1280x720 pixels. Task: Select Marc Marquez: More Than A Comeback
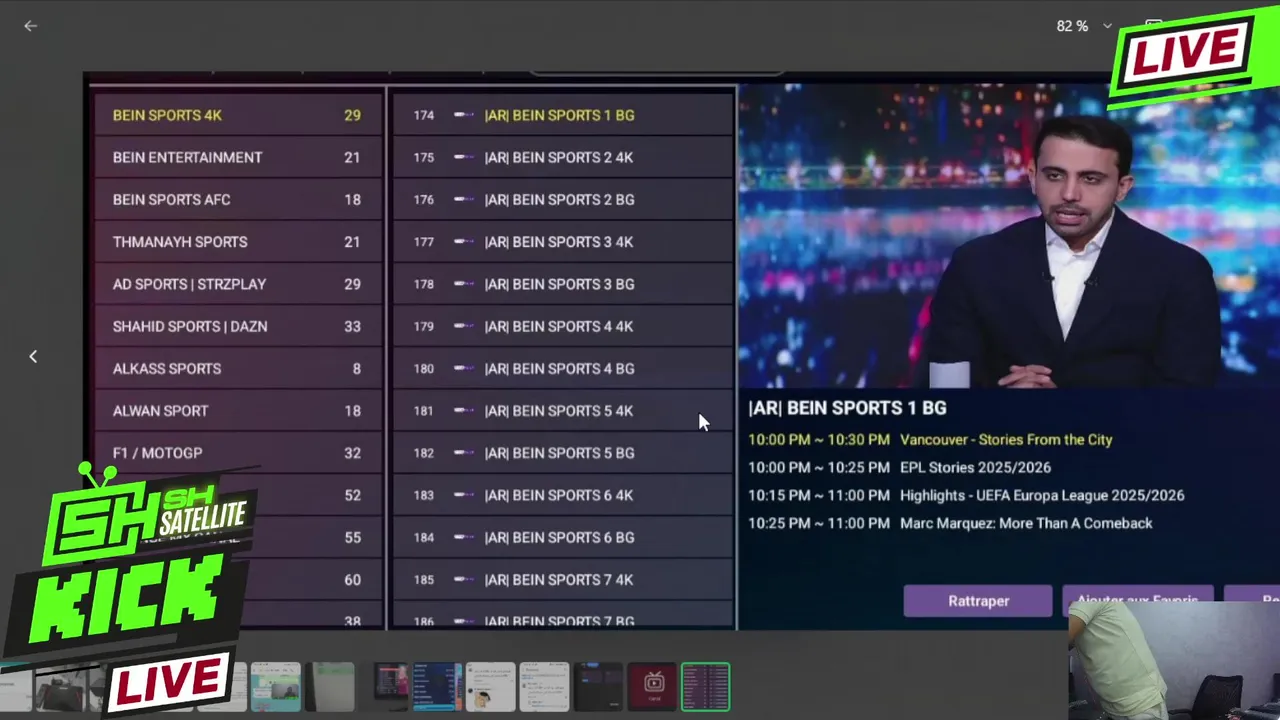coord(950,523)
